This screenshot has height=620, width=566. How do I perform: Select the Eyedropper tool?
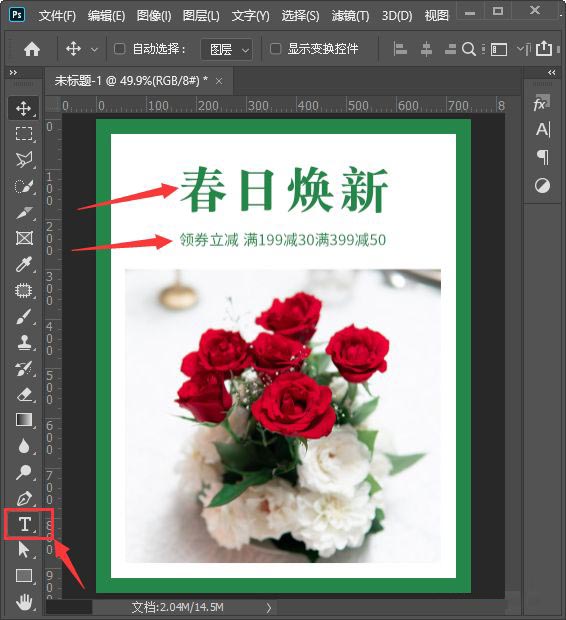(24, 264)
